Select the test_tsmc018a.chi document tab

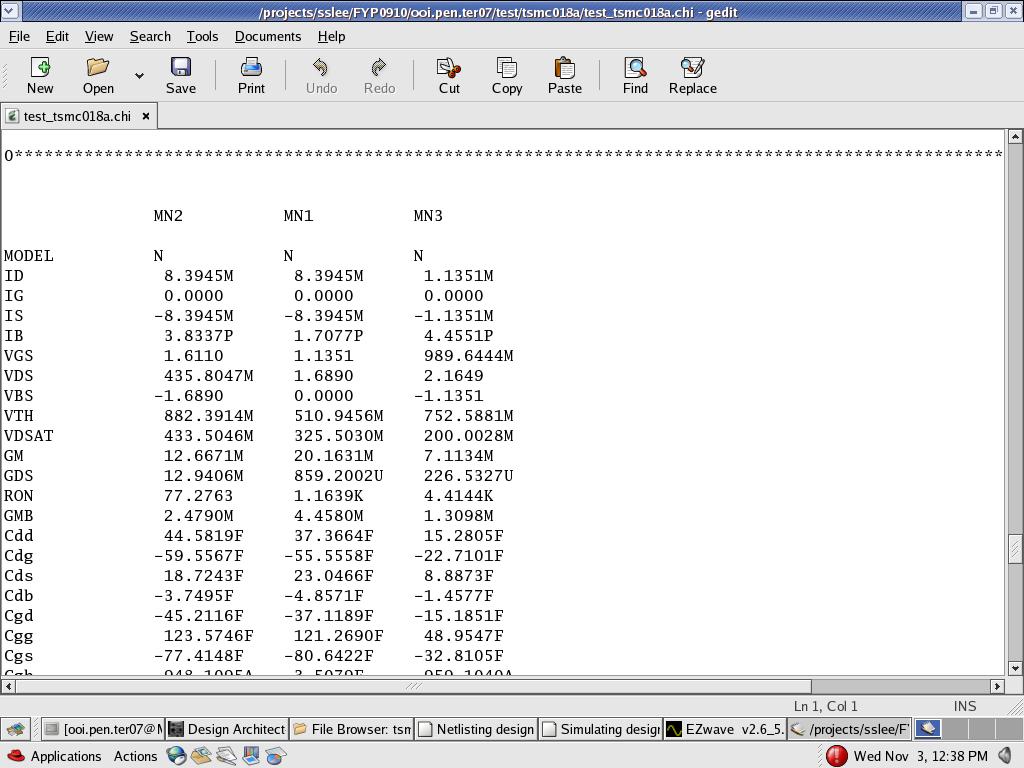point(77,116)
